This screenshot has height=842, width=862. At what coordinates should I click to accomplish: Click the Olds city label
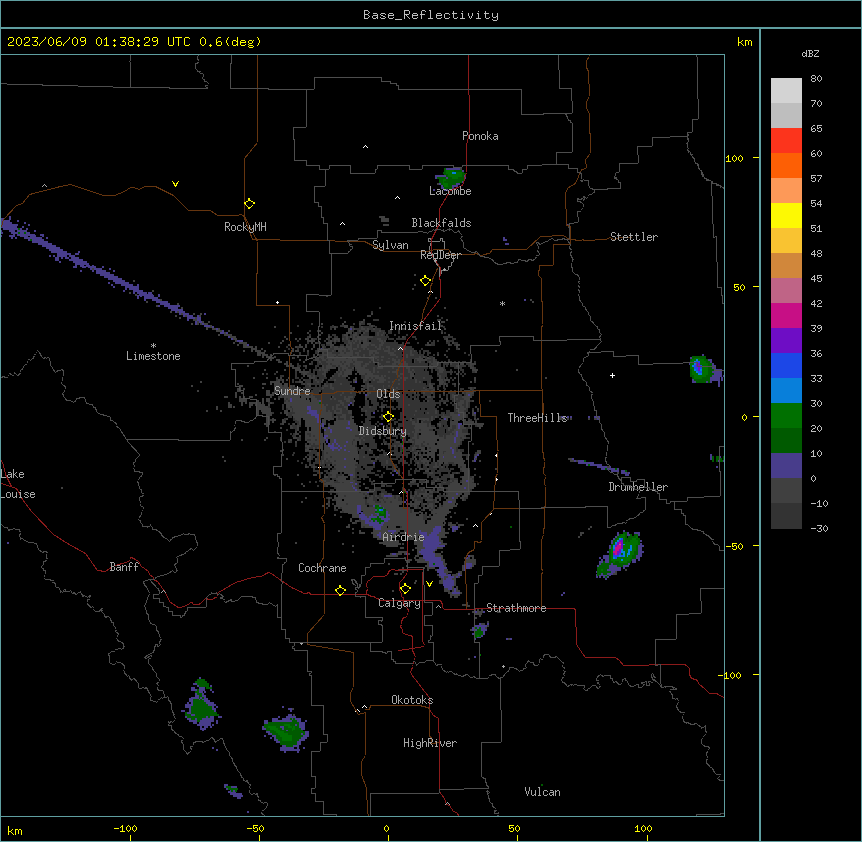[388, 394]
